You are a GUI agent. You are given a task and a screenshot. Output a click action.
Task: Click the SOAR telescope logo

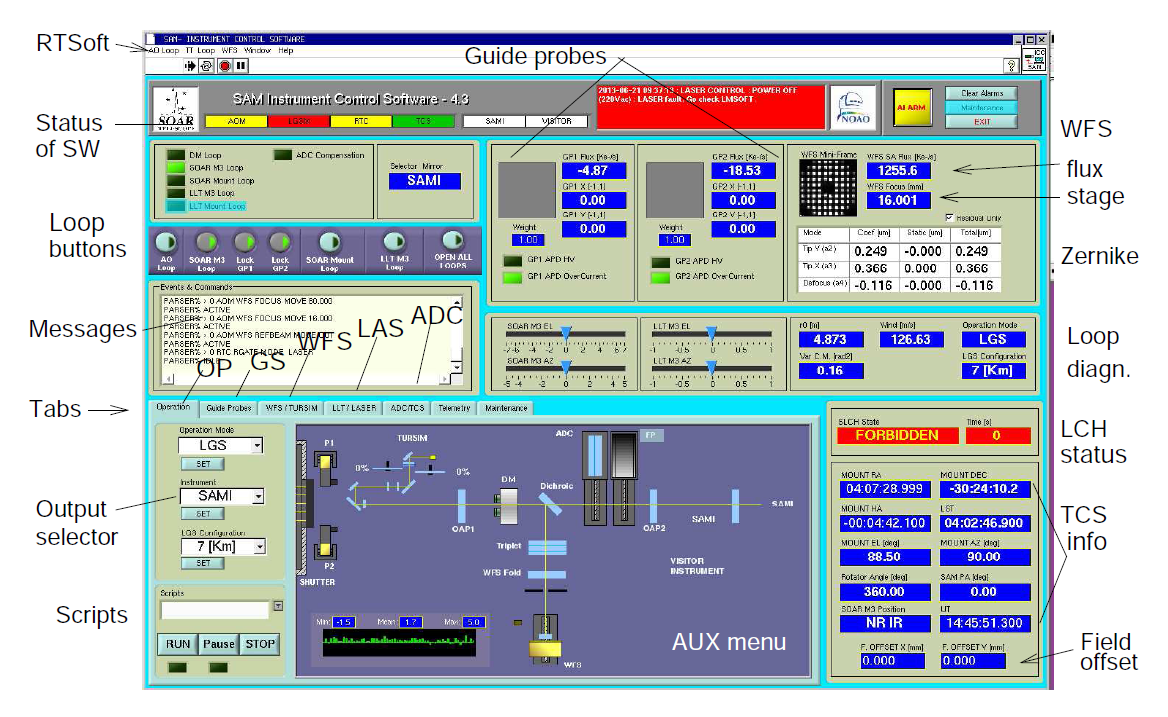tap(176, 109)
